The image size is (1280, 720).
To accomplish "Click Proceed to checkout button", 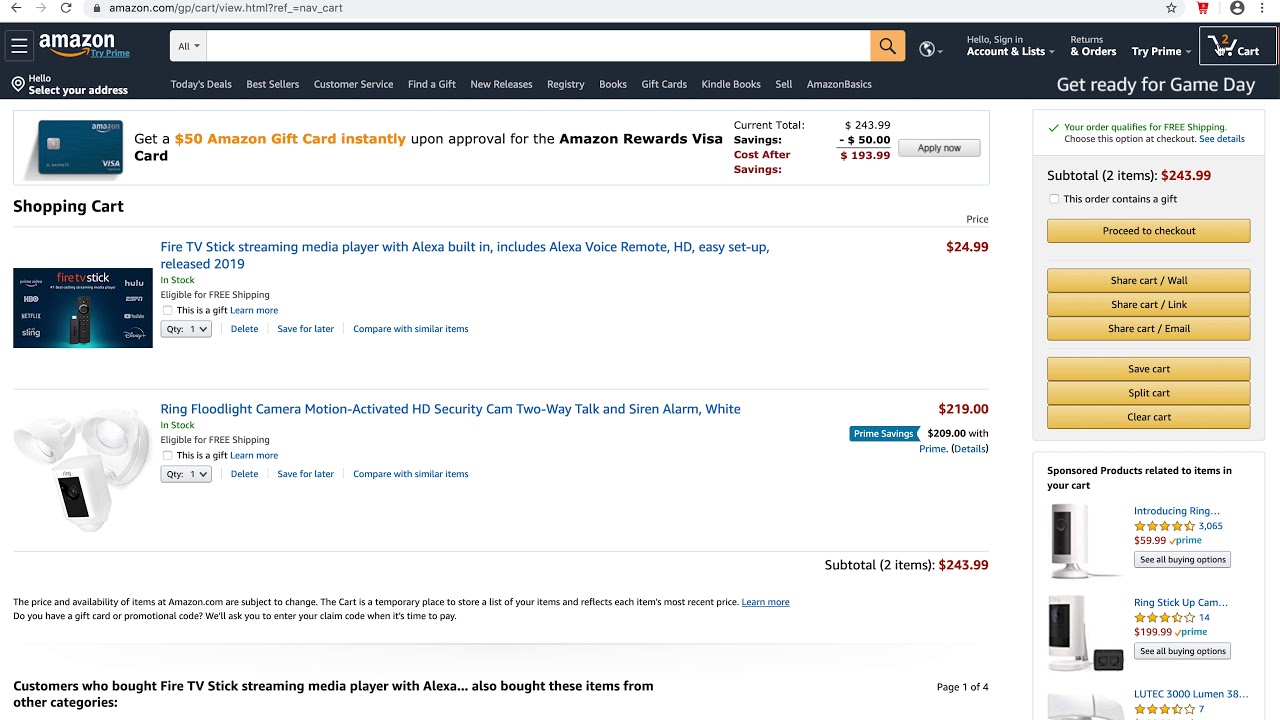I will pos(1148,231).
